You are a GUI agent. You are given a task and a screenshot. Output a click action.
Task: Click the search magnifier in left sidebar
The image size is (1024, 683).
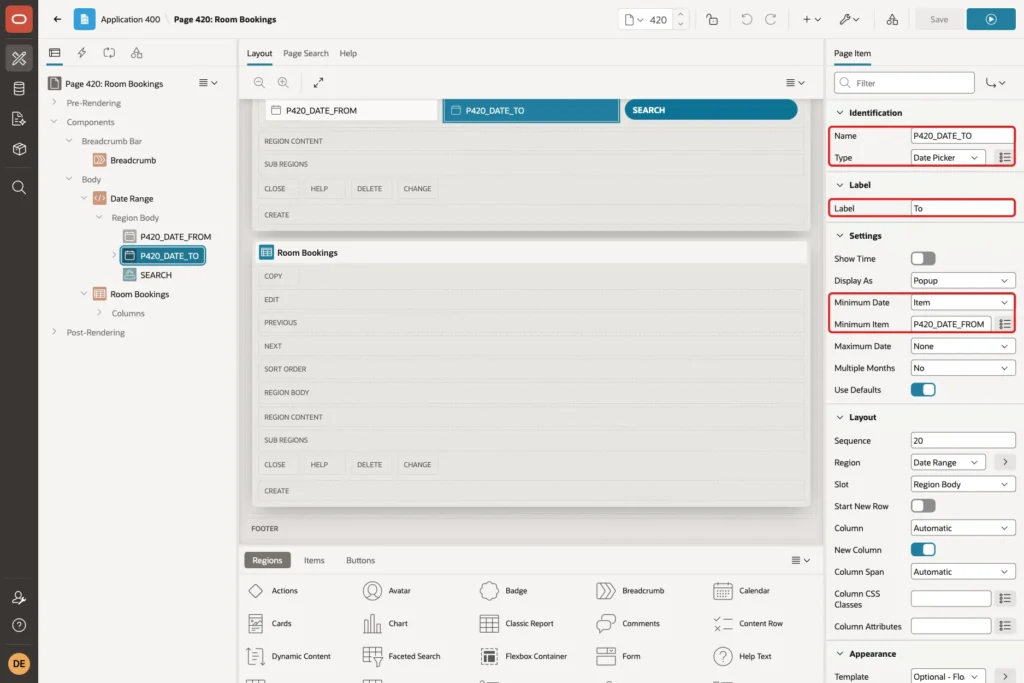19,187
